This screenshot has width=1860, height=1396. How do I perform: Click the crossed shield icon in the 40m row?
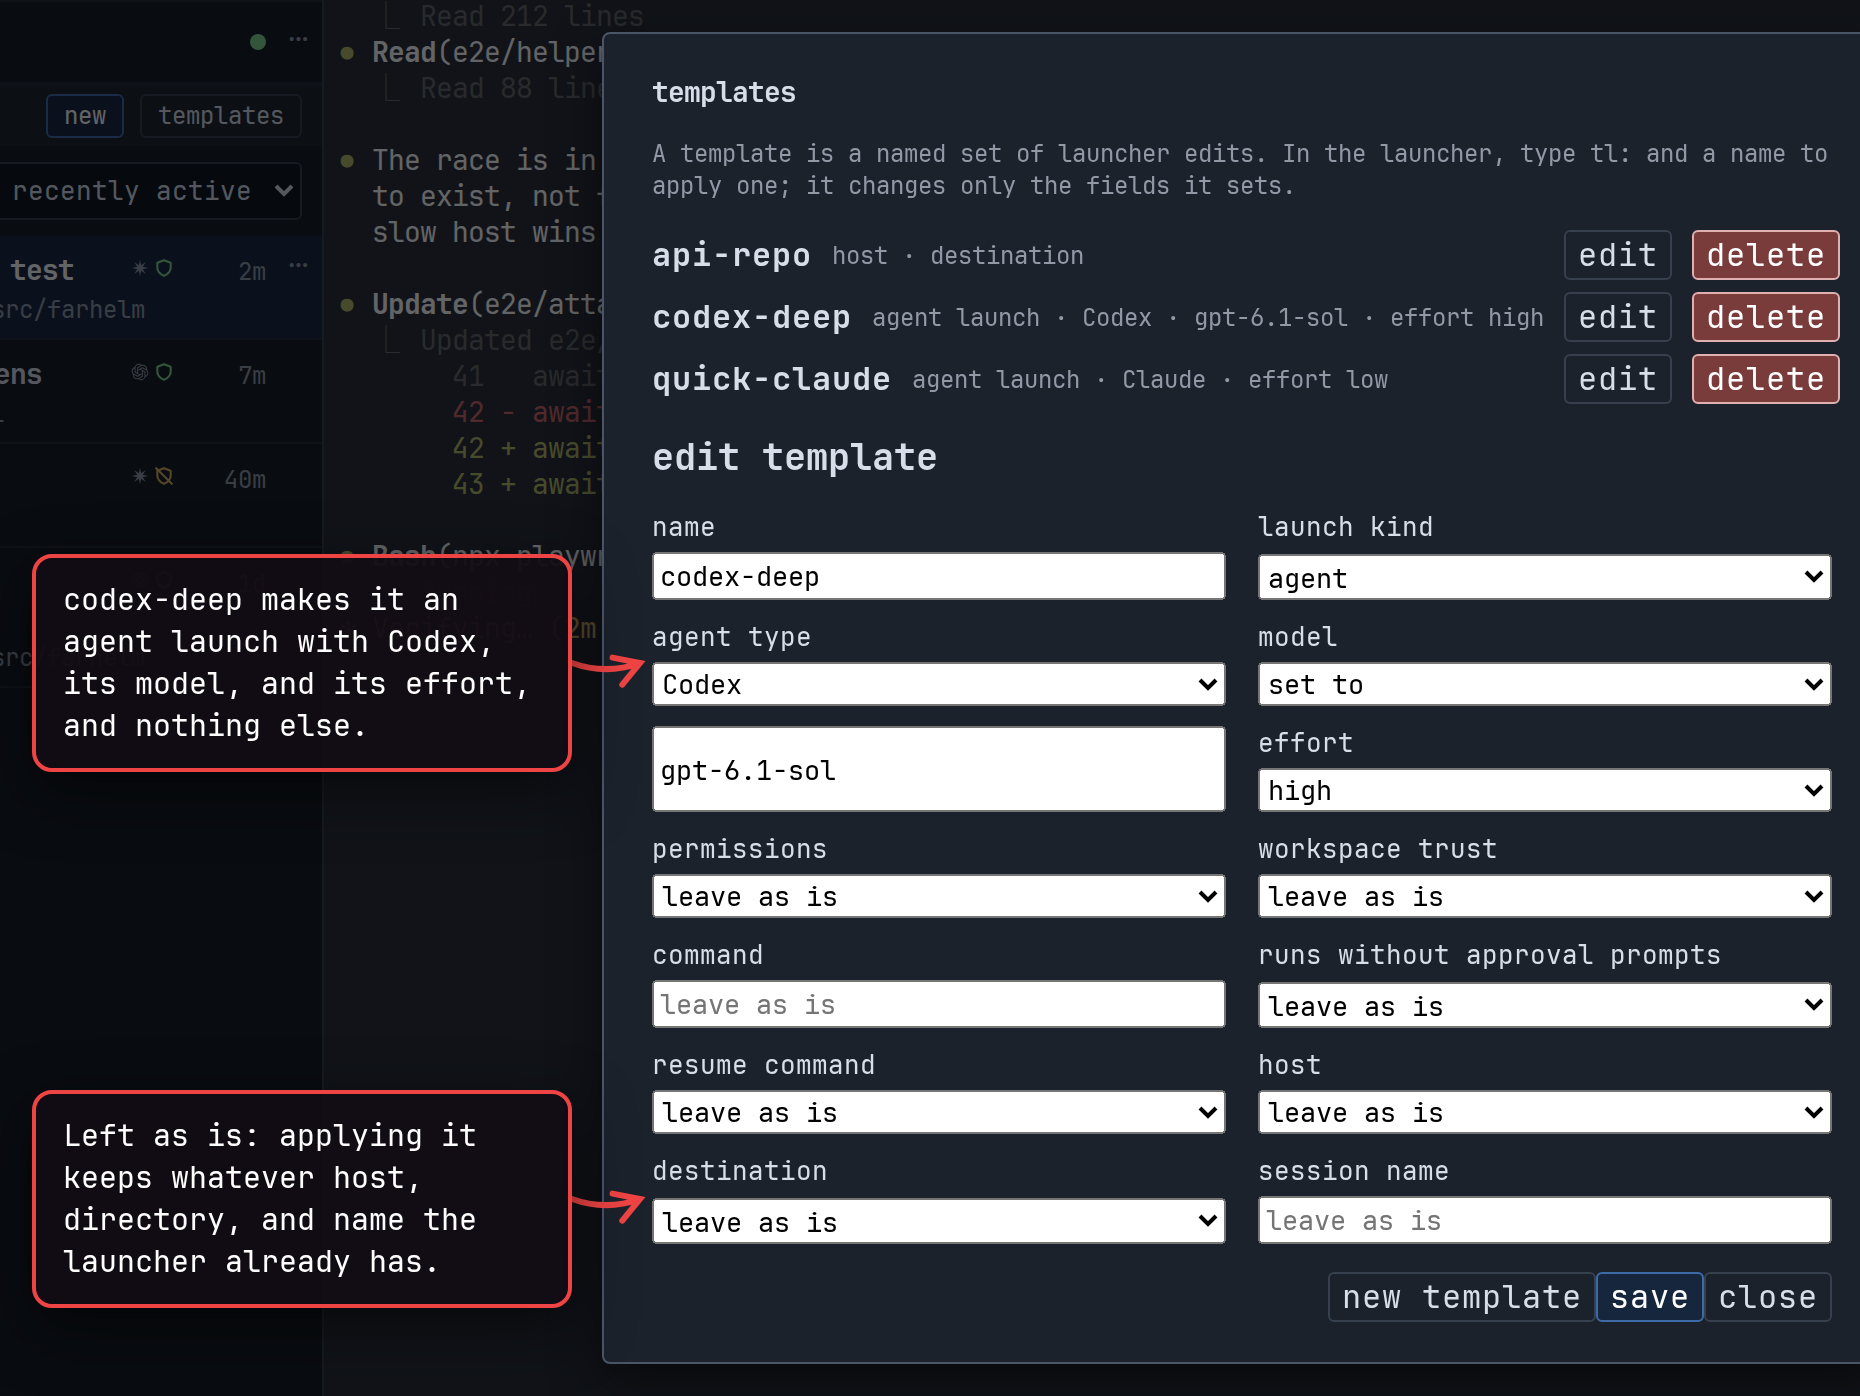click(x=164, y=476)
